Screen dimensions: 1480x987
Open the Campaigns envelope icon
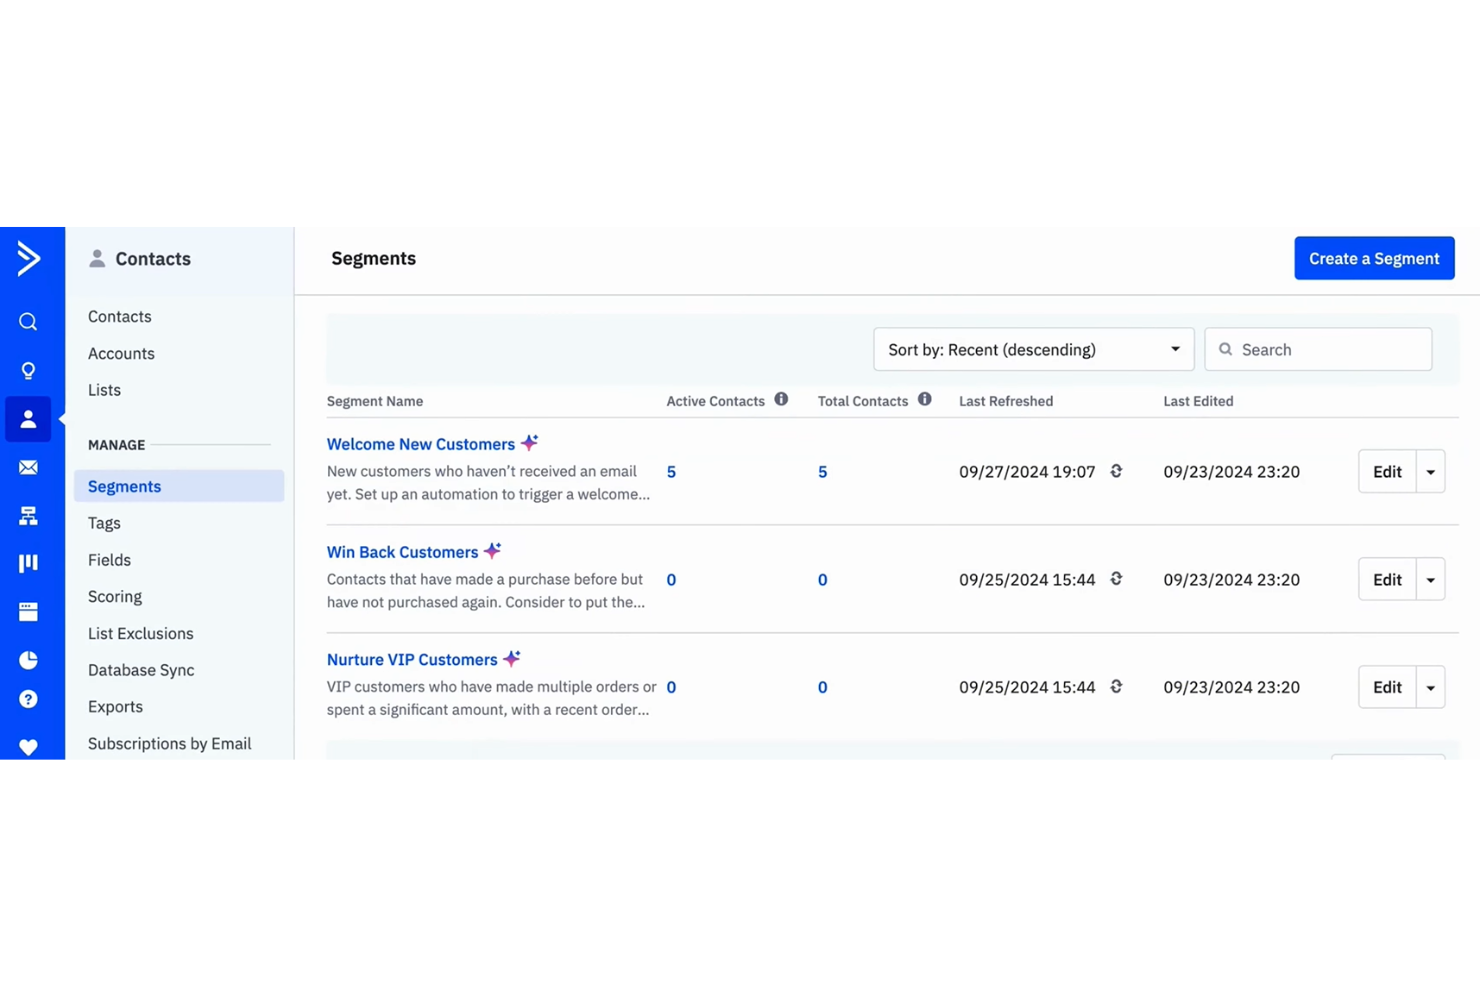point(28,467)
